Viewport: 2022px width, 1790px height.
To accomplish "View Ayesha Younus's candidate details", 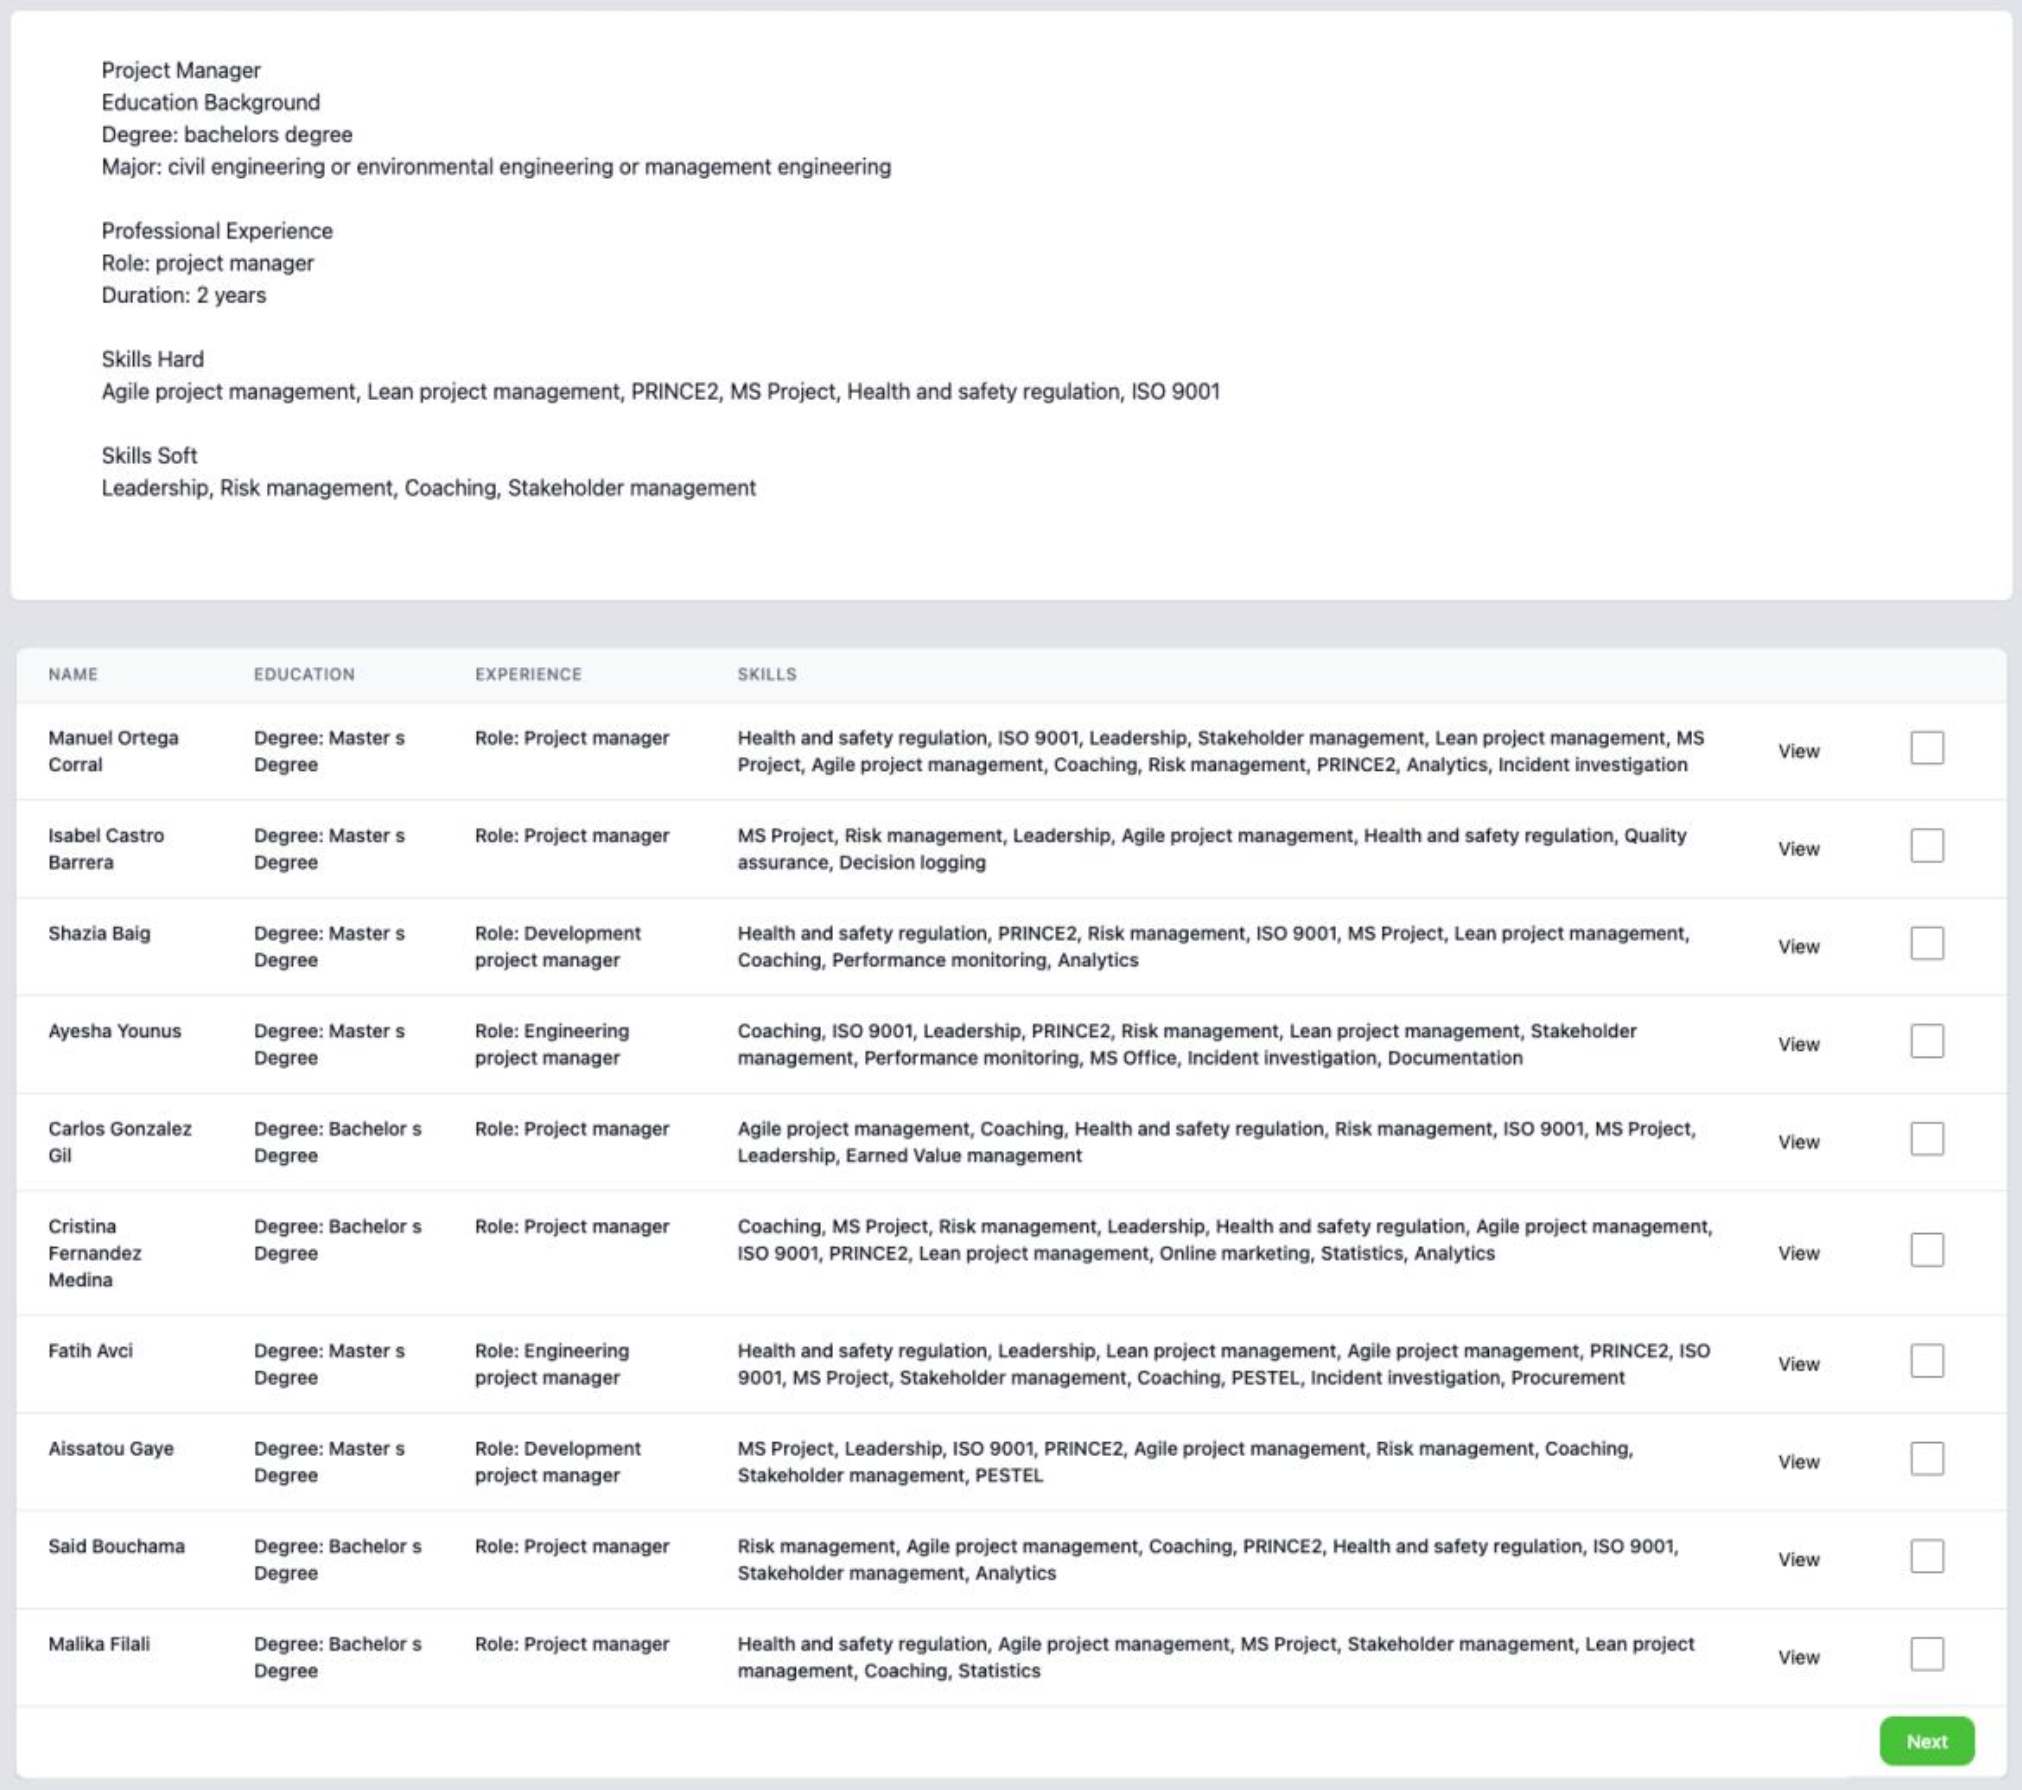I will click(x=1799, y=1043).
